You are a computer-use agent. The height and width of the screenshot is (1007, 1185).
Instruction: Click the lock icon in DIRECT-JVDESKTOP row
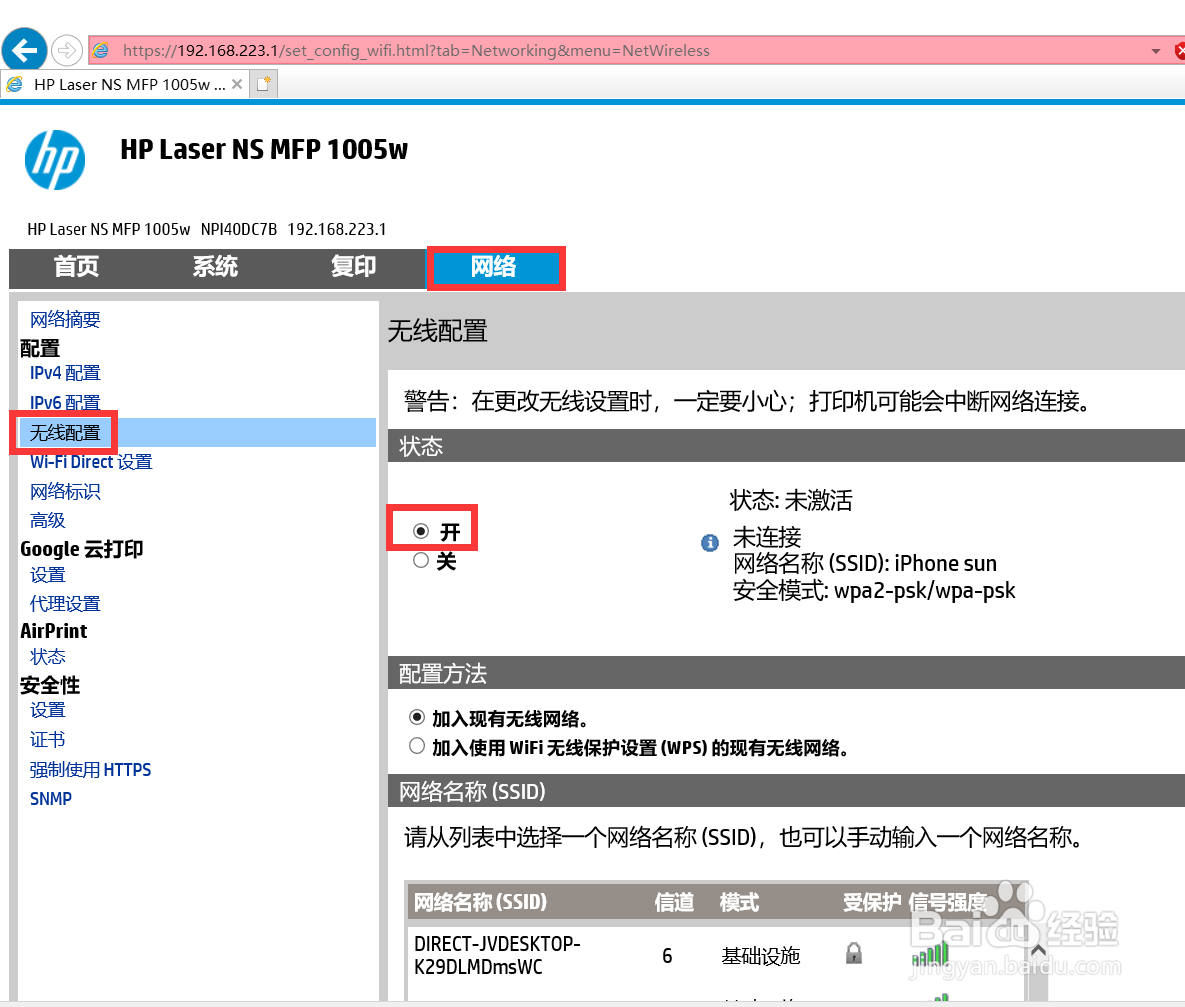point(854,953)
